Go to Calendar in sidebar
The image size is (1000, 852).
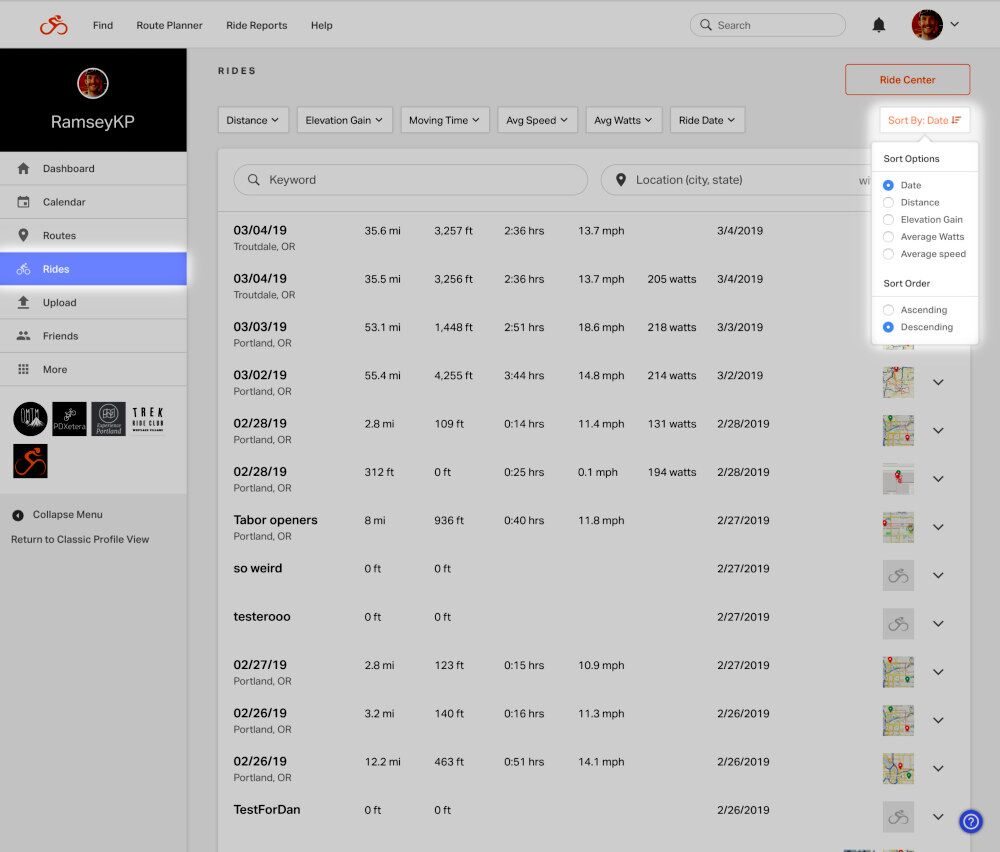93,202
